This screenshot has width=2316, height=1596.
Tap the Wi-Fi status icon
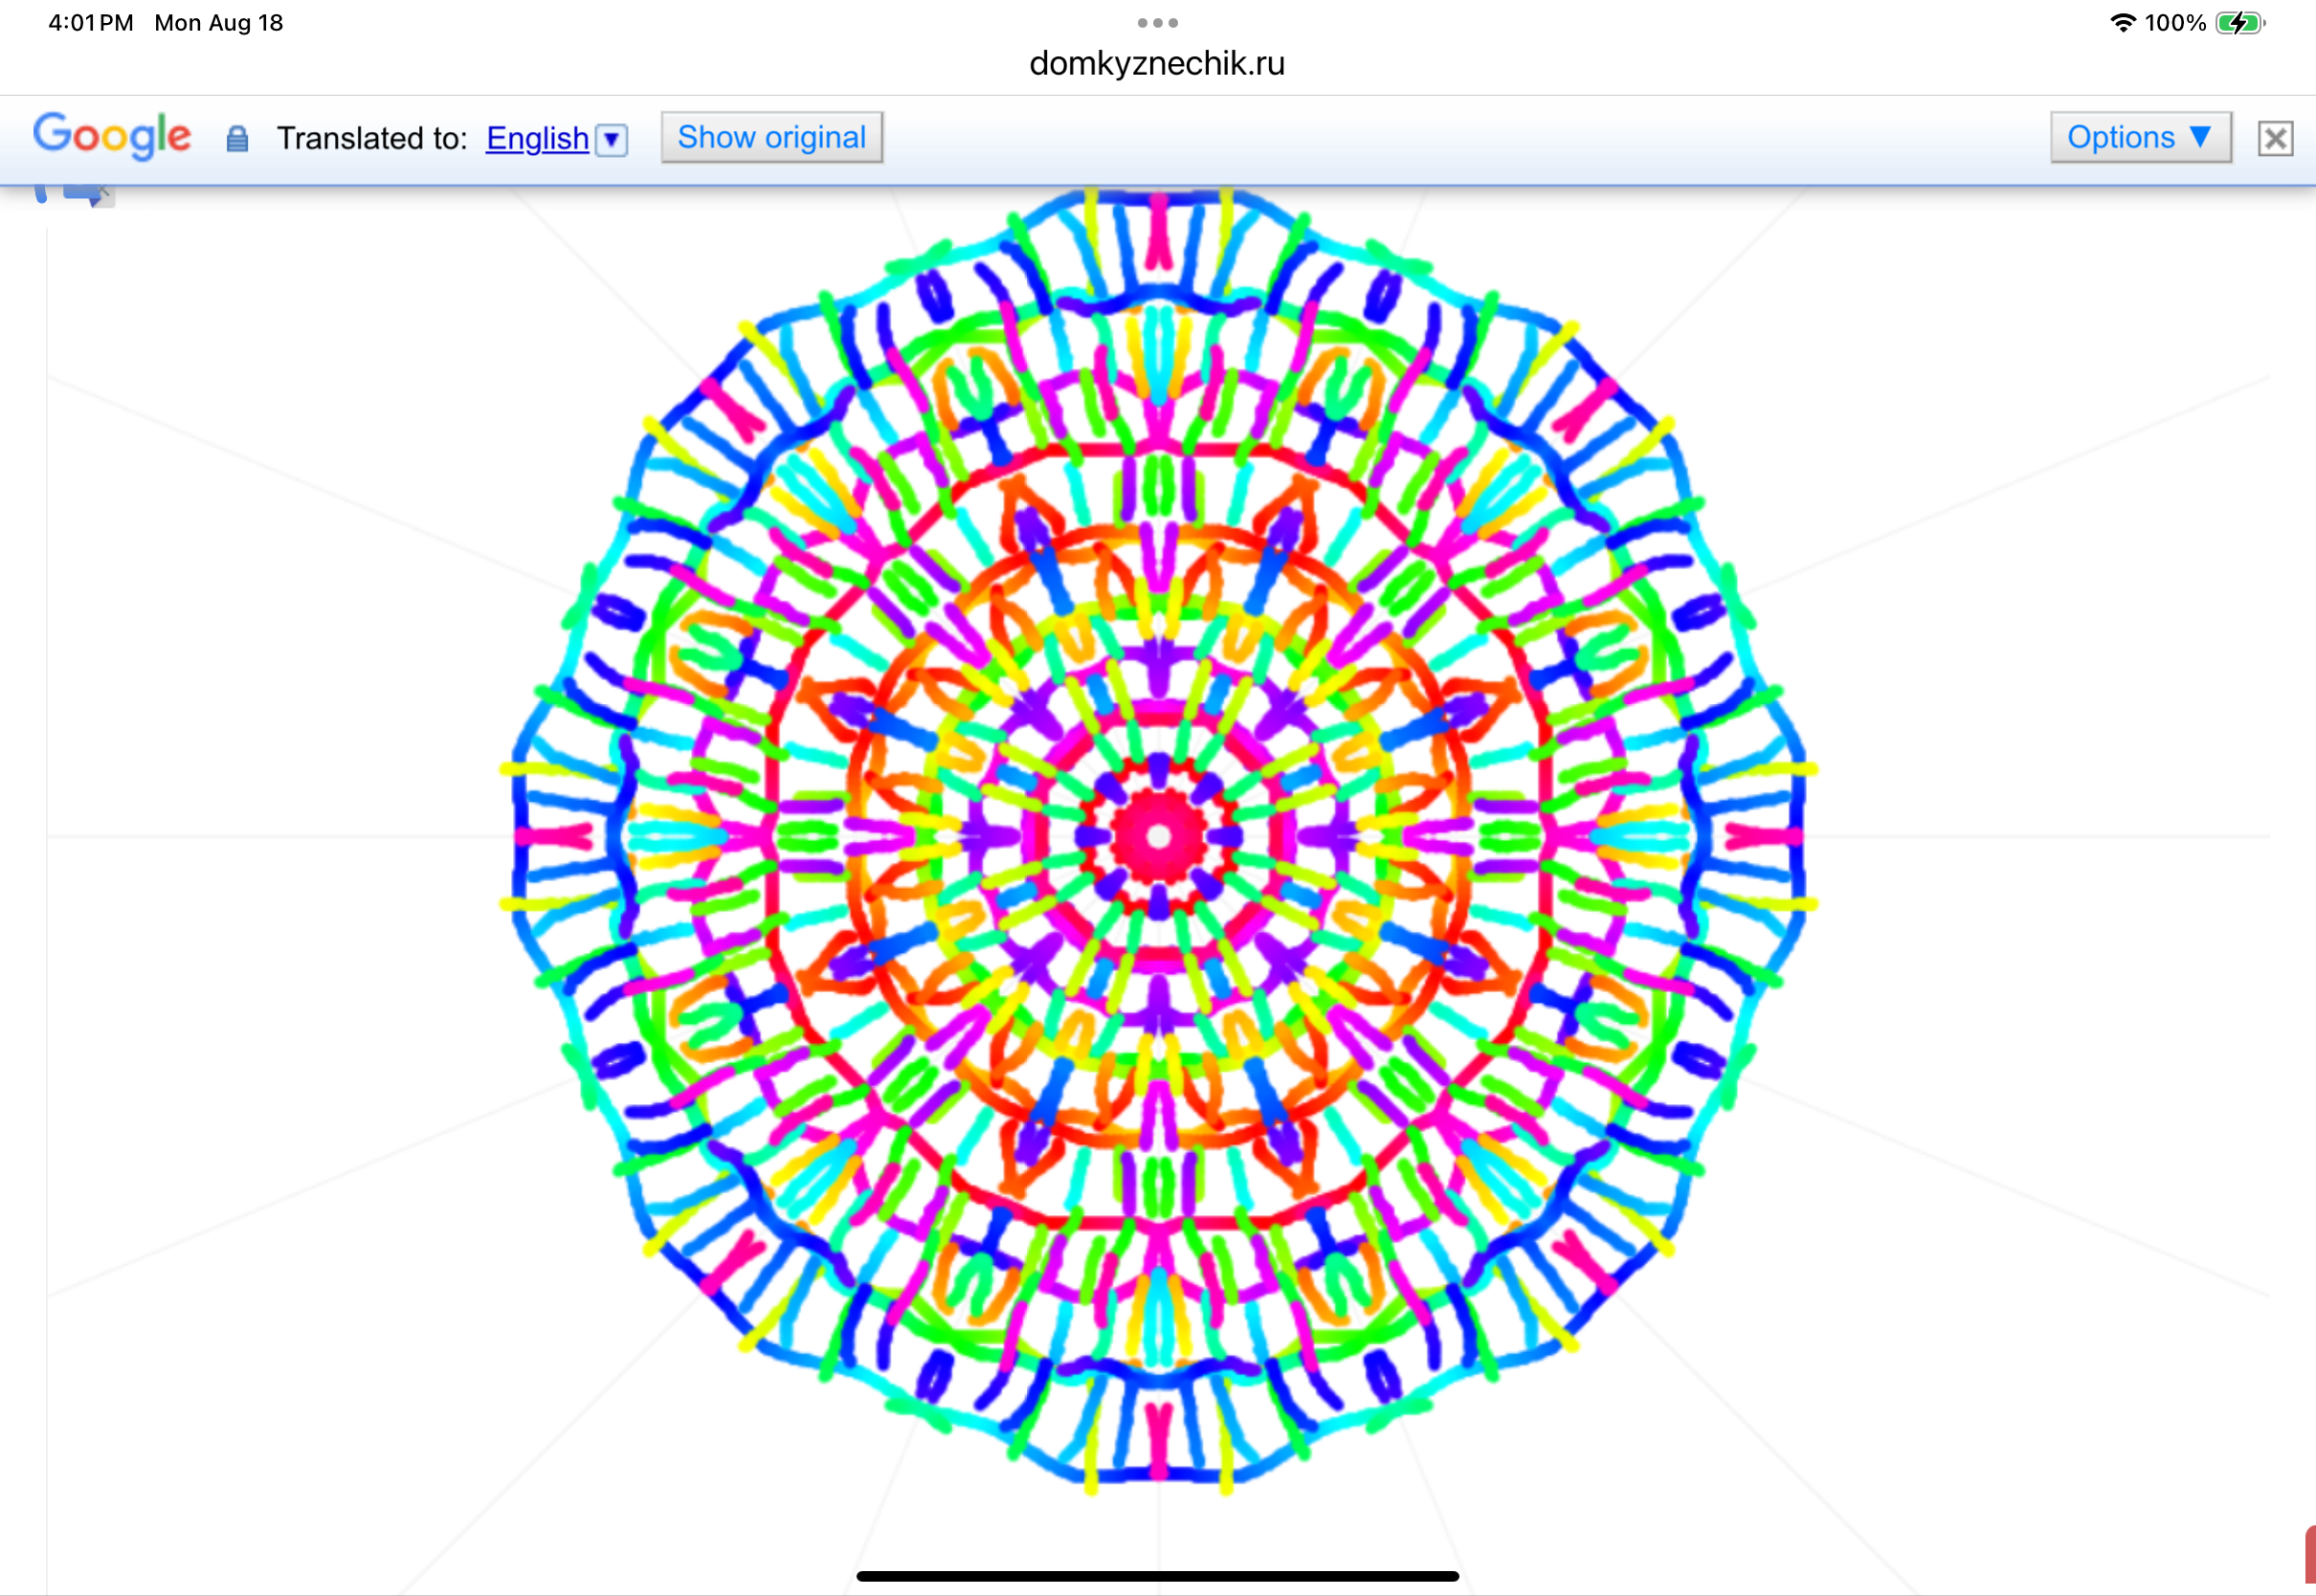click(2122, 22)
